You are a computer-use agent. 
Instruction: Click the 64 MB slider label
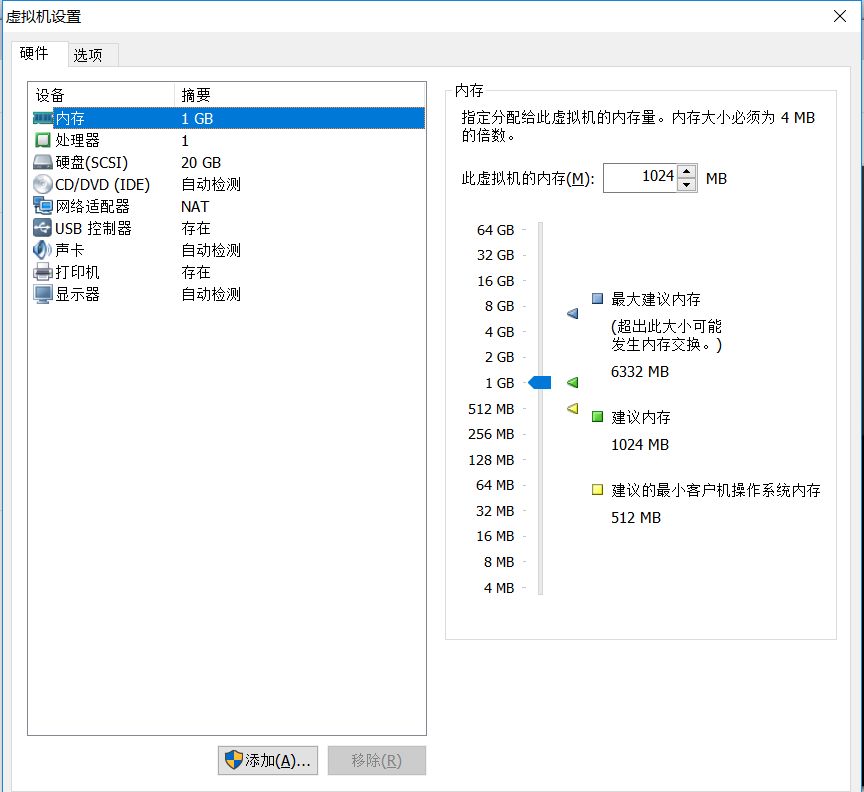click(495, 485)
